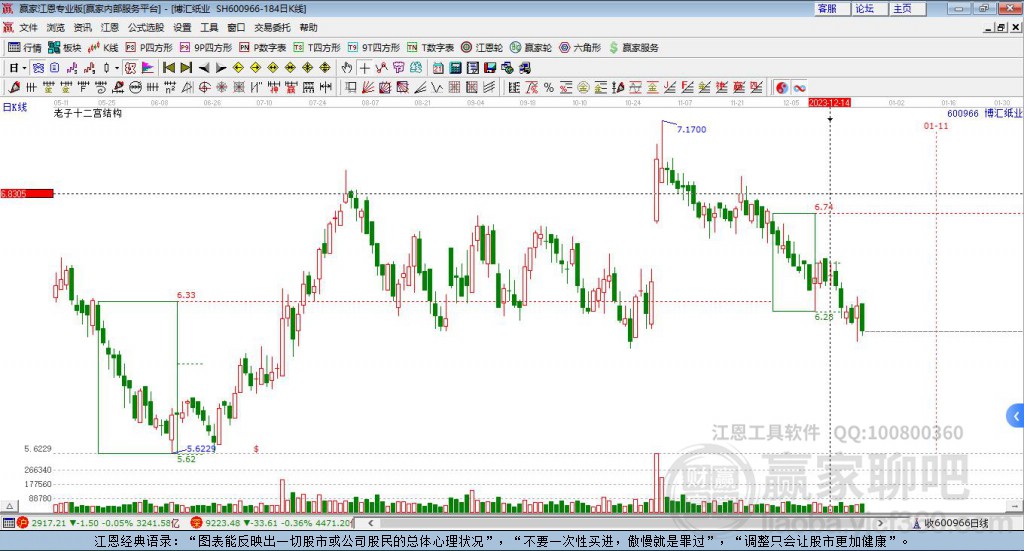Viewport: 1024px width, 551px height.
Task: Click the 收600966日线 status tab
Action: coord(951,523)
